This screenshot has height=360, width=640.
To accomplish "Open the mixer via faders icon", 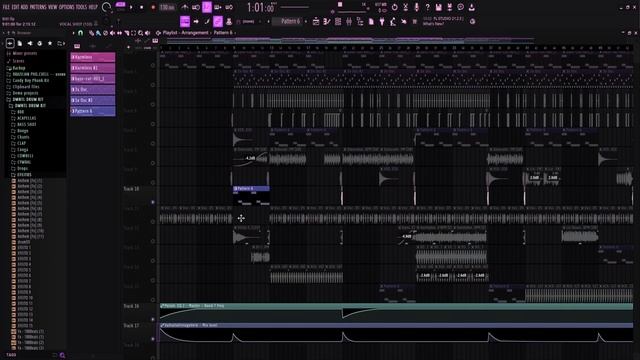I will coord(349,21).
